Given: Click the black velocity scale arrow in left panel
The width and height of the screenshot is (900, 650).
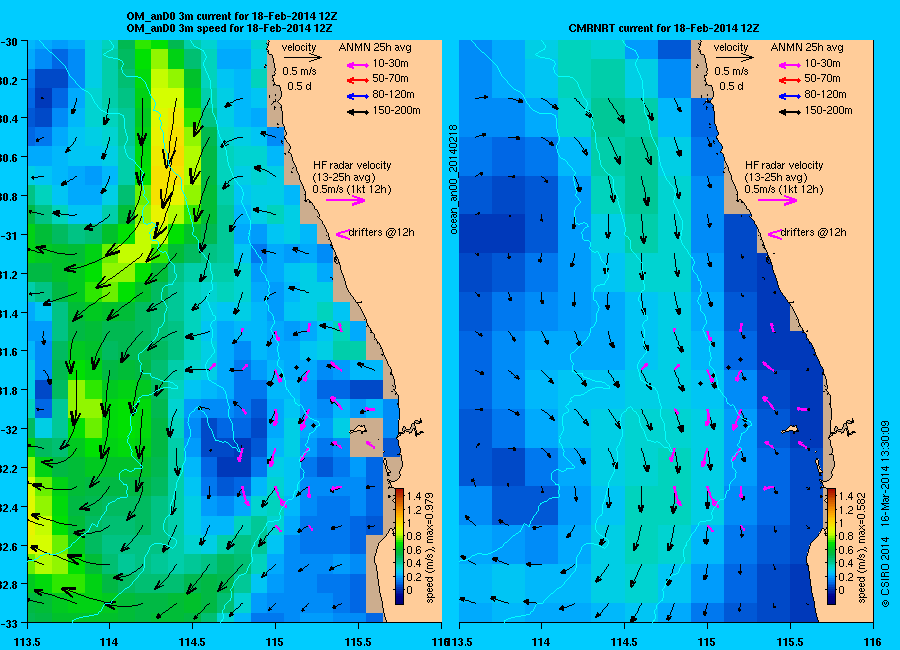Looking at the screenshot, I should [x=302, y=57].
